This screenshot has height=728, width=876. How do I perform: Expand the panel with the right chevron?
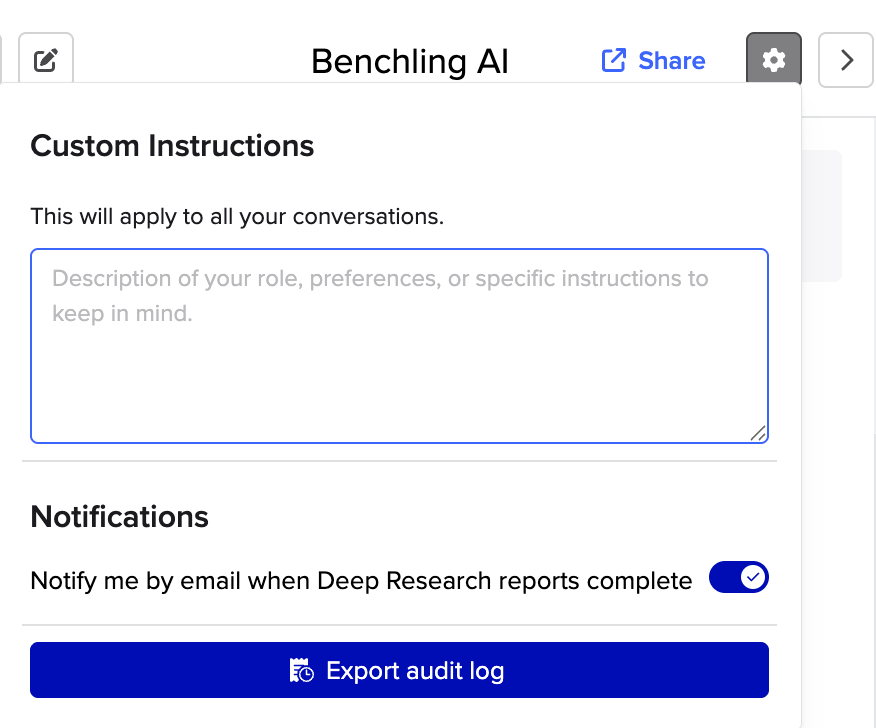click(846, 60)
